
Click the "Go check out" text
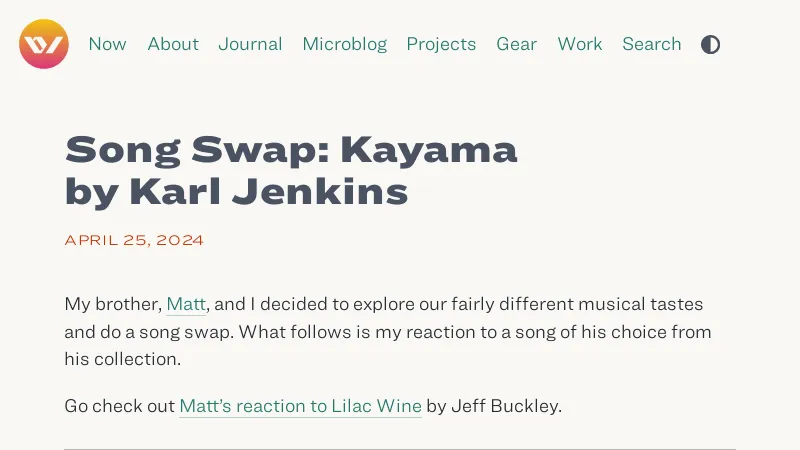tap(119, 406)
